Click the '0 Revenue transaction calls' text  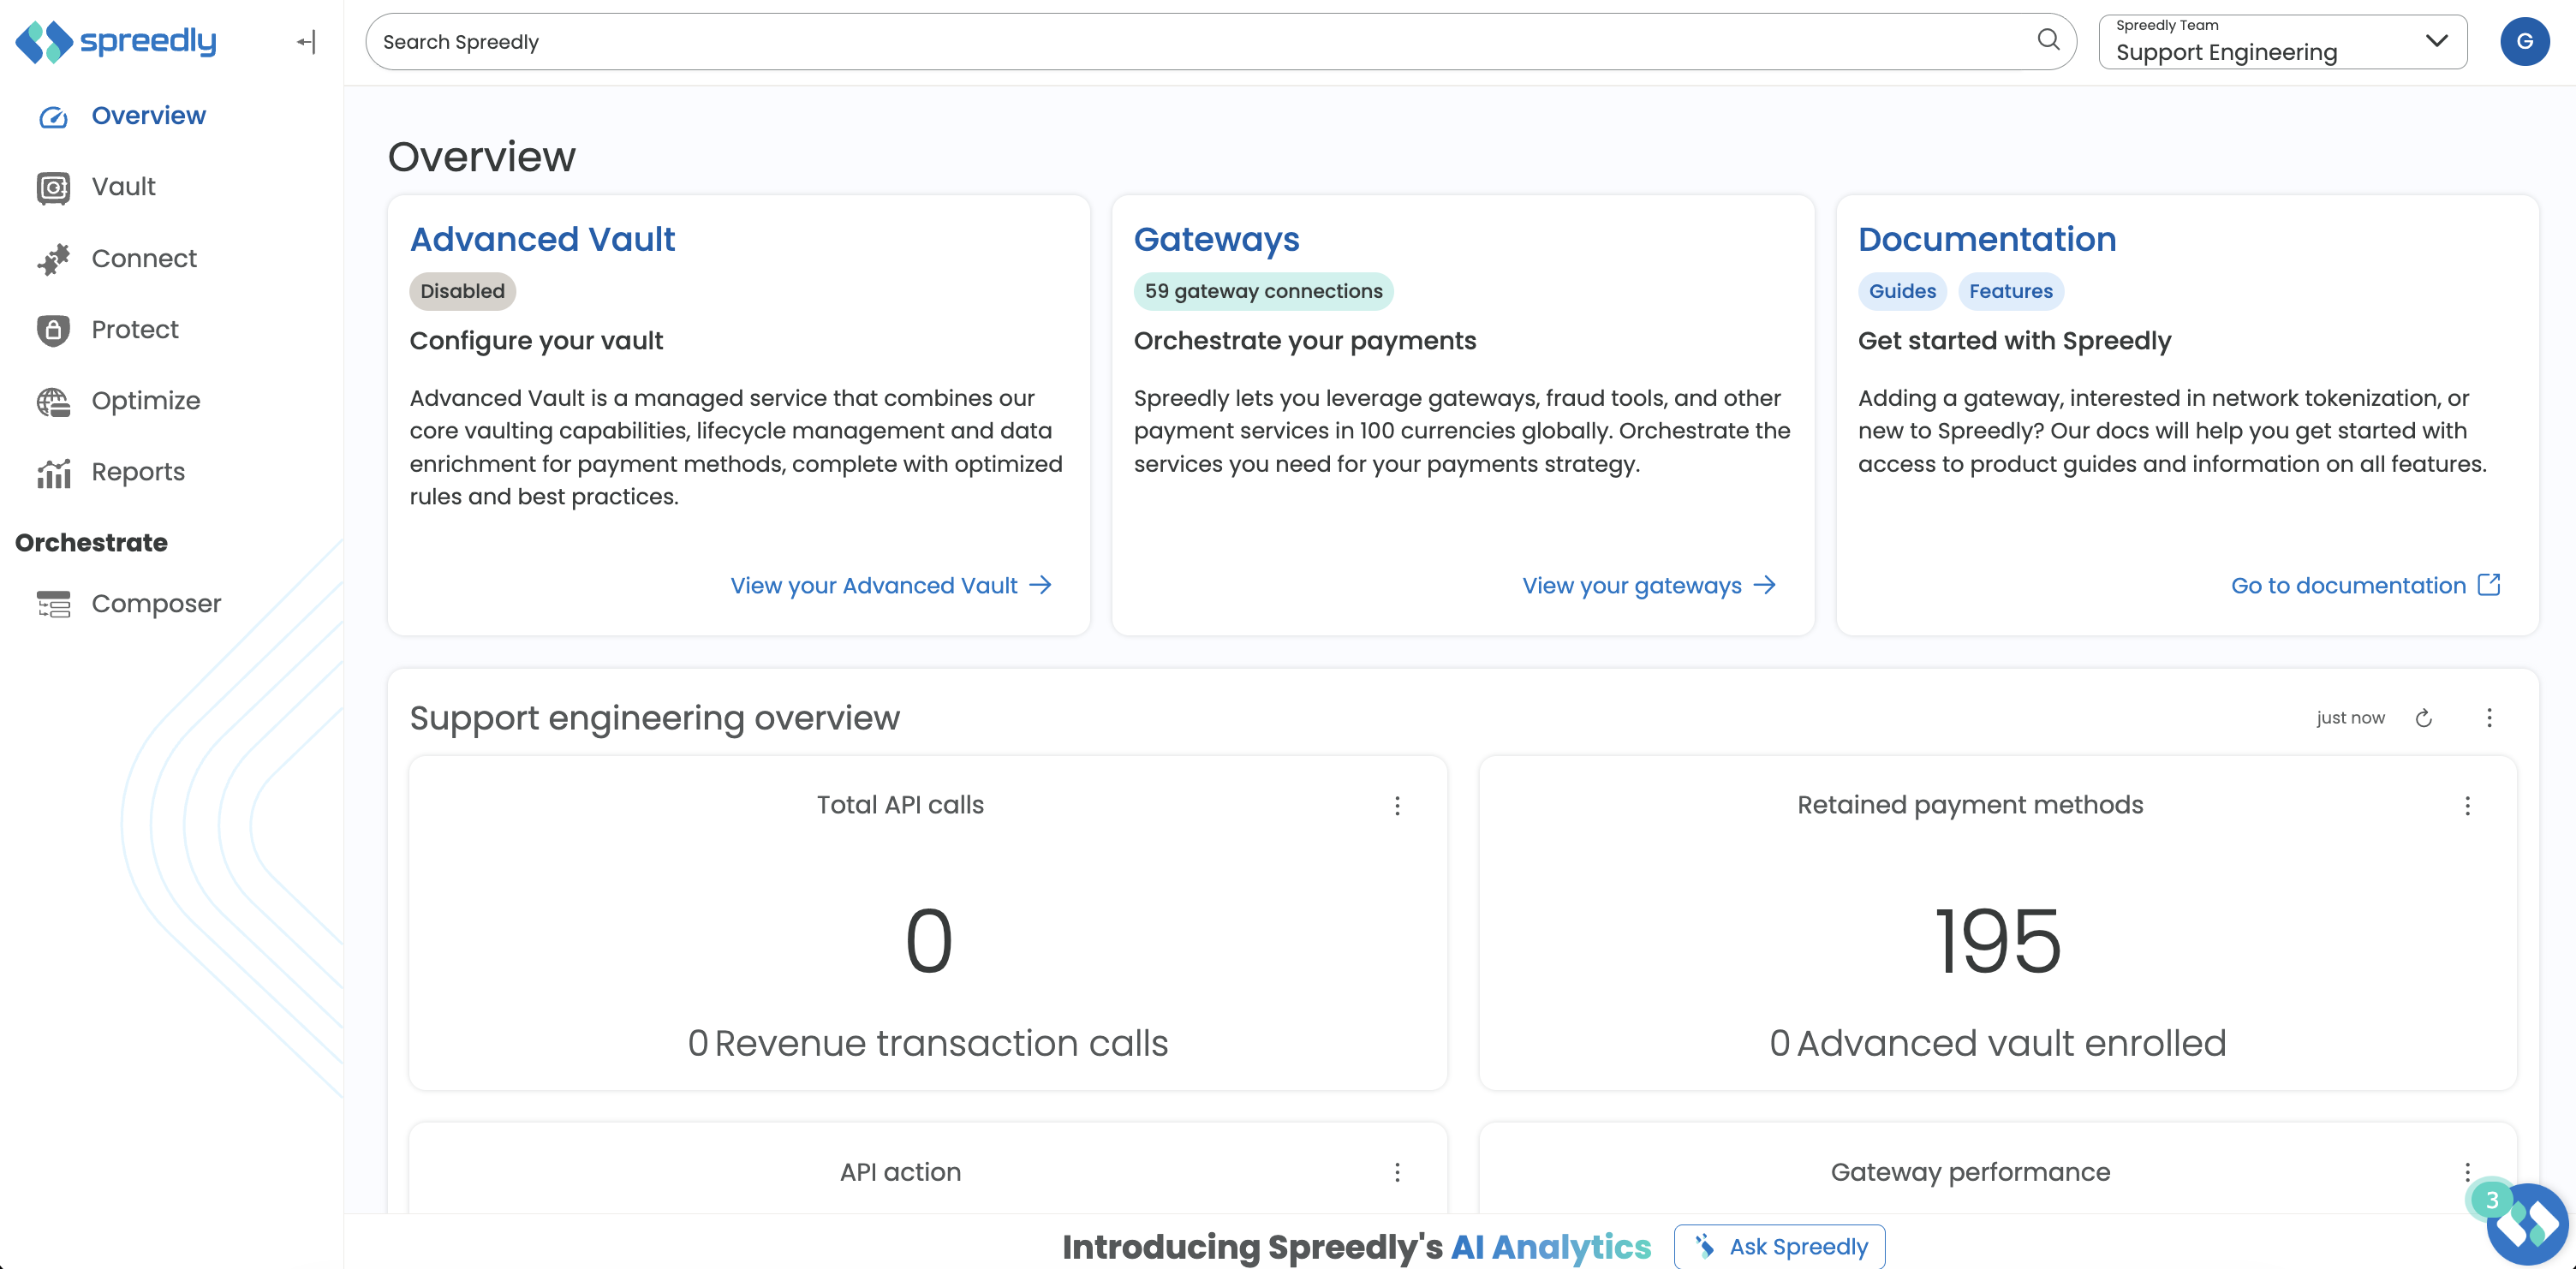tap(927, 1043)
